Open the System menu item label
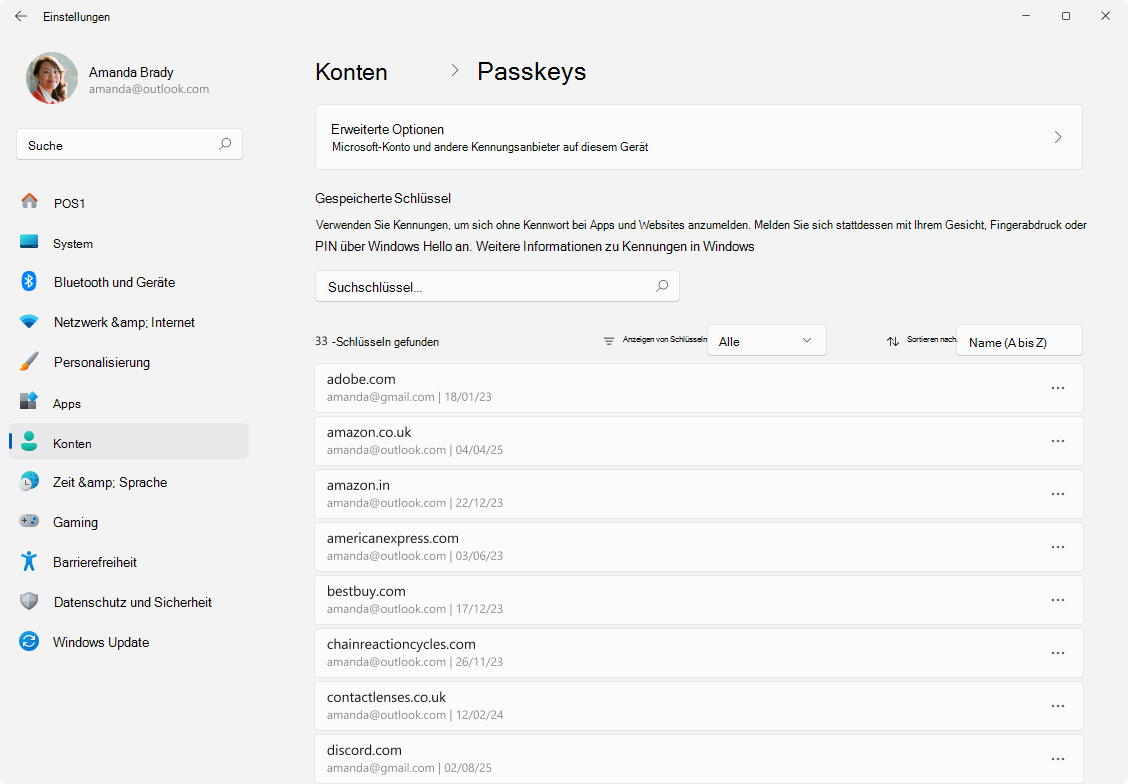 pos(73,244)
